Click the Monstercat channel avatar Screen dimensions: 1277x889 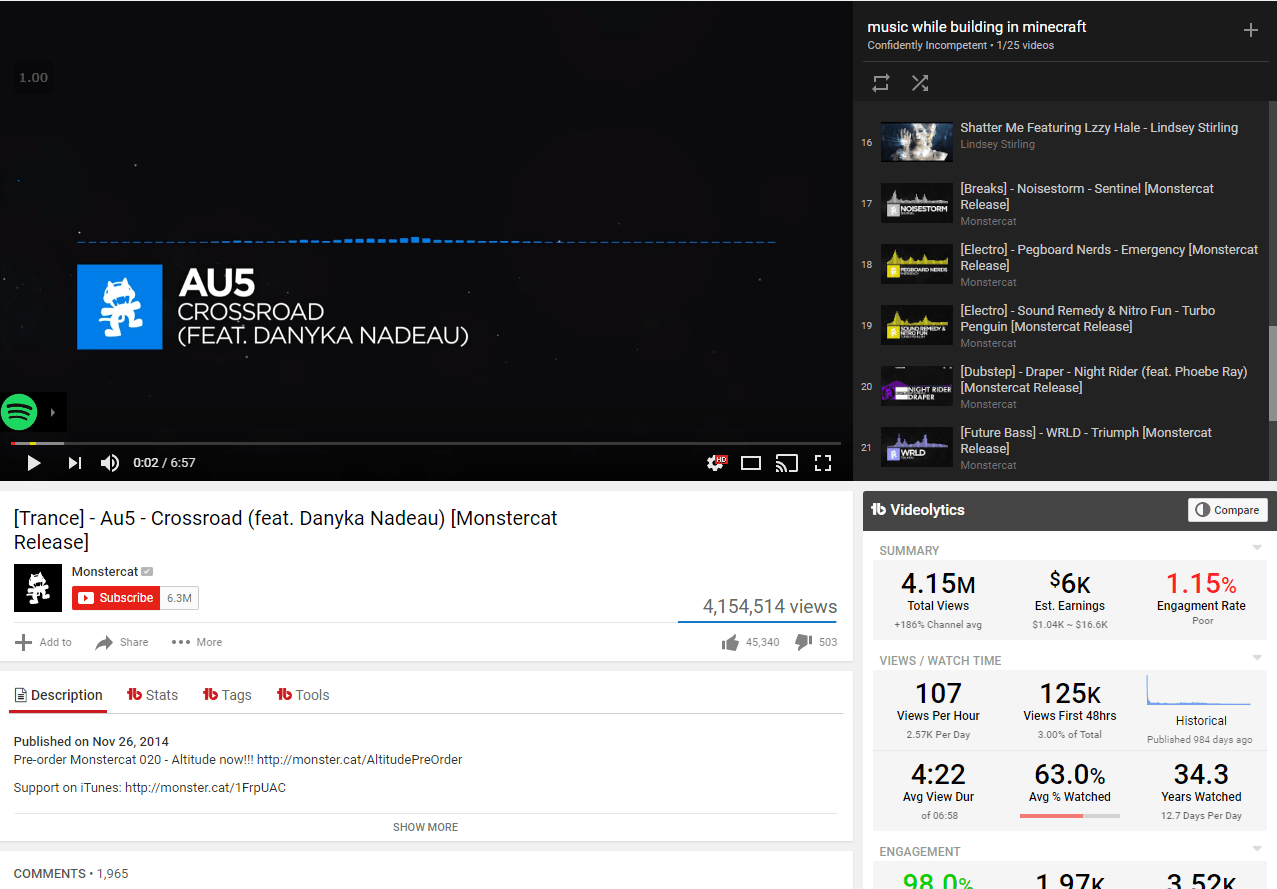click(x=38, y=588)
